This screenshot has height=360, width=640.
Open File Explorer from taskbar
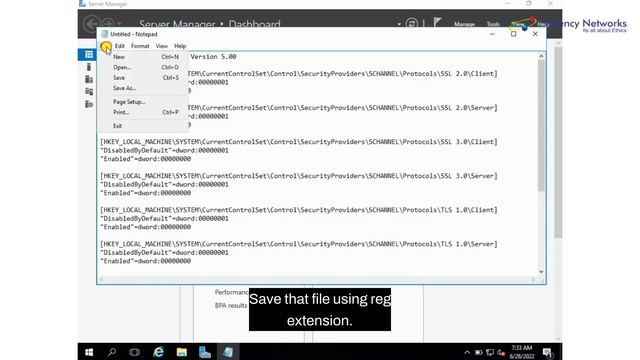pos(182,352)
